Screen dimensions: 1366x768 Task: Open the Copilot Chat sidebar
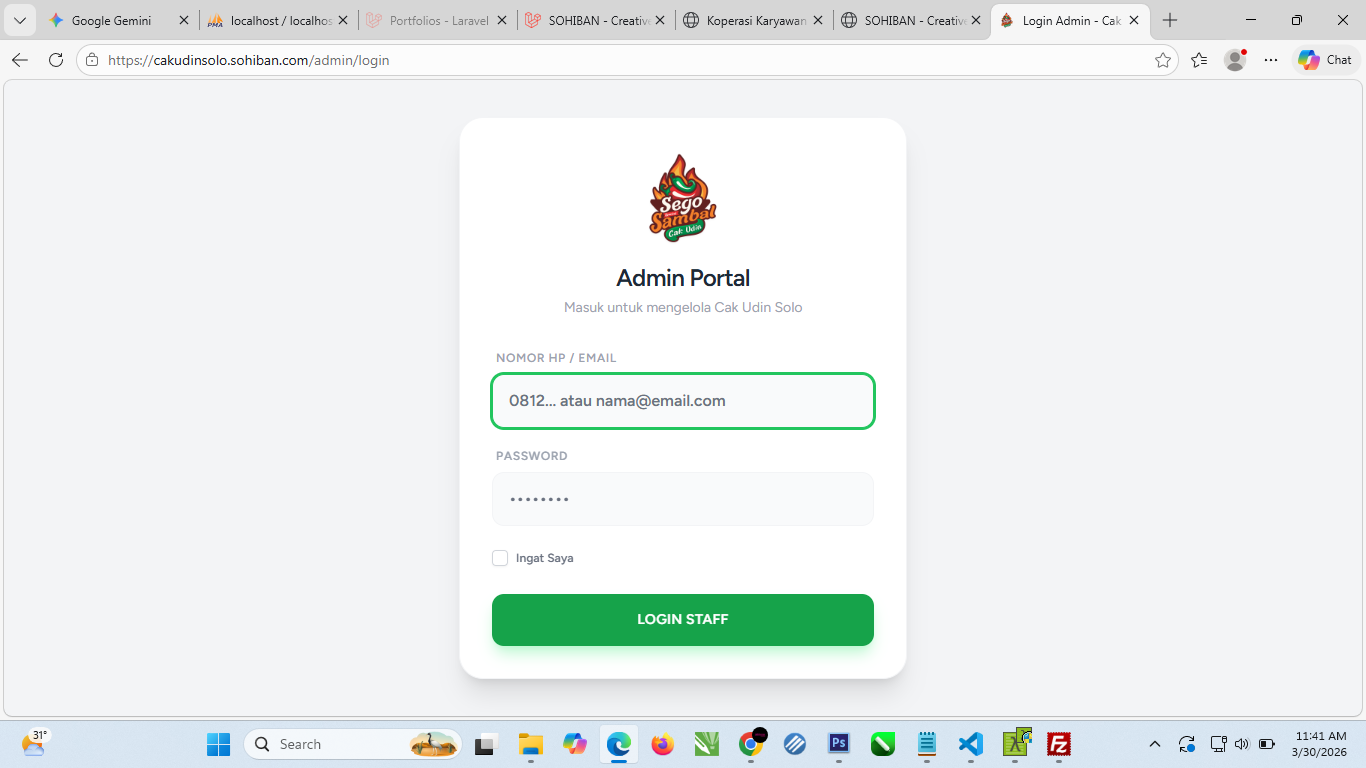point(1325,60)
